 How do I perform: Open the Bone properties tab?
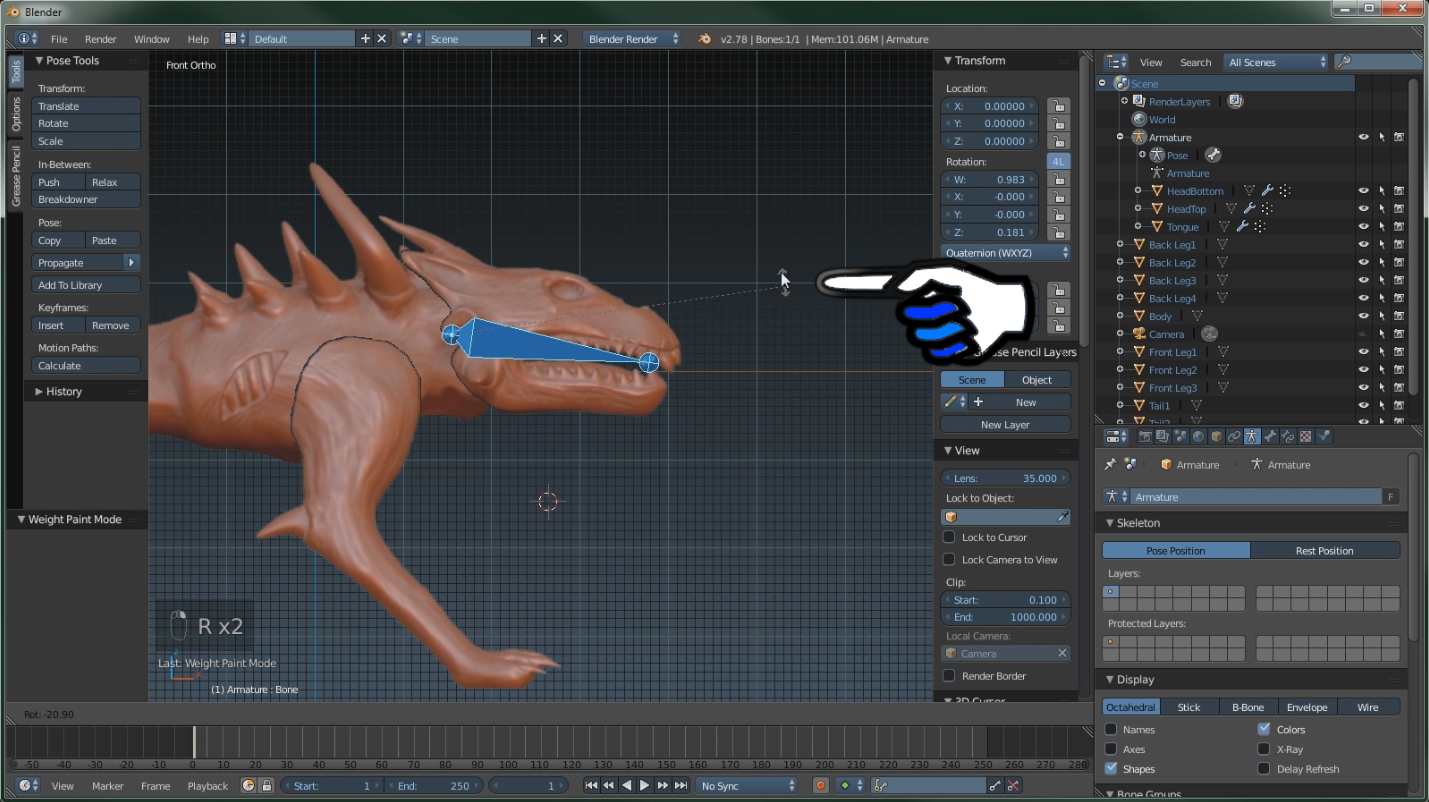pyautogui.click(x=1271, y=437)
